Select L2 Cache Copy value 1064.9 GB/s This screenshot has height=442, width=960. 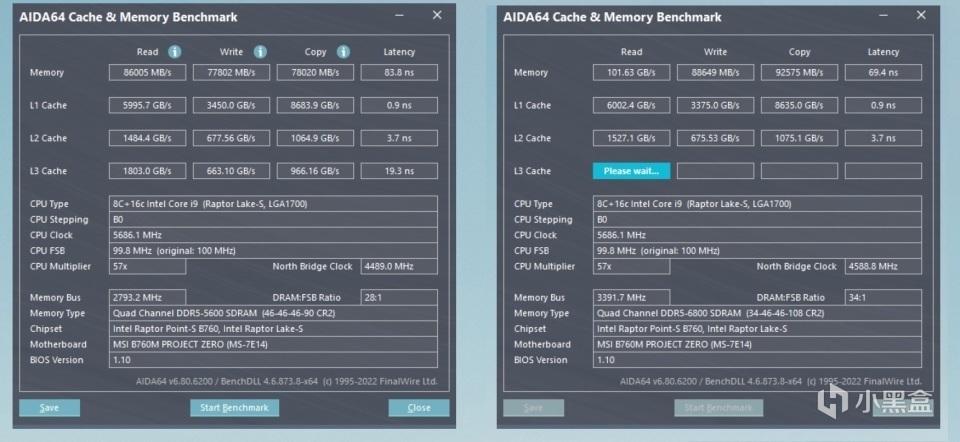click(x=315, y=138)
